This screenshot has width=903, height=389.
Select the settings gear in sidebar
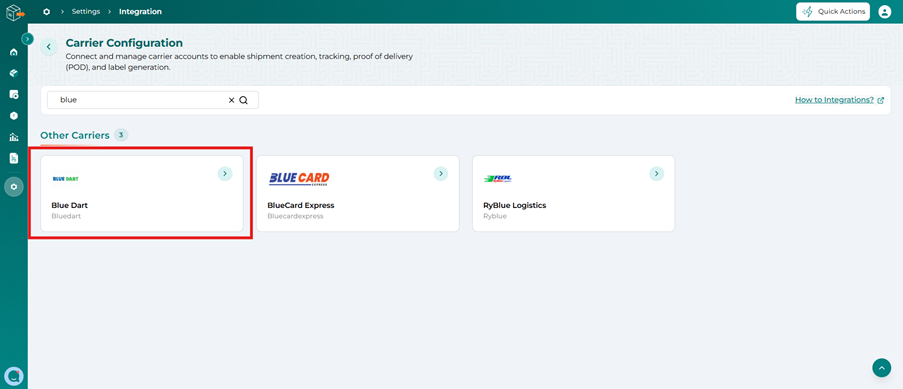14,187
